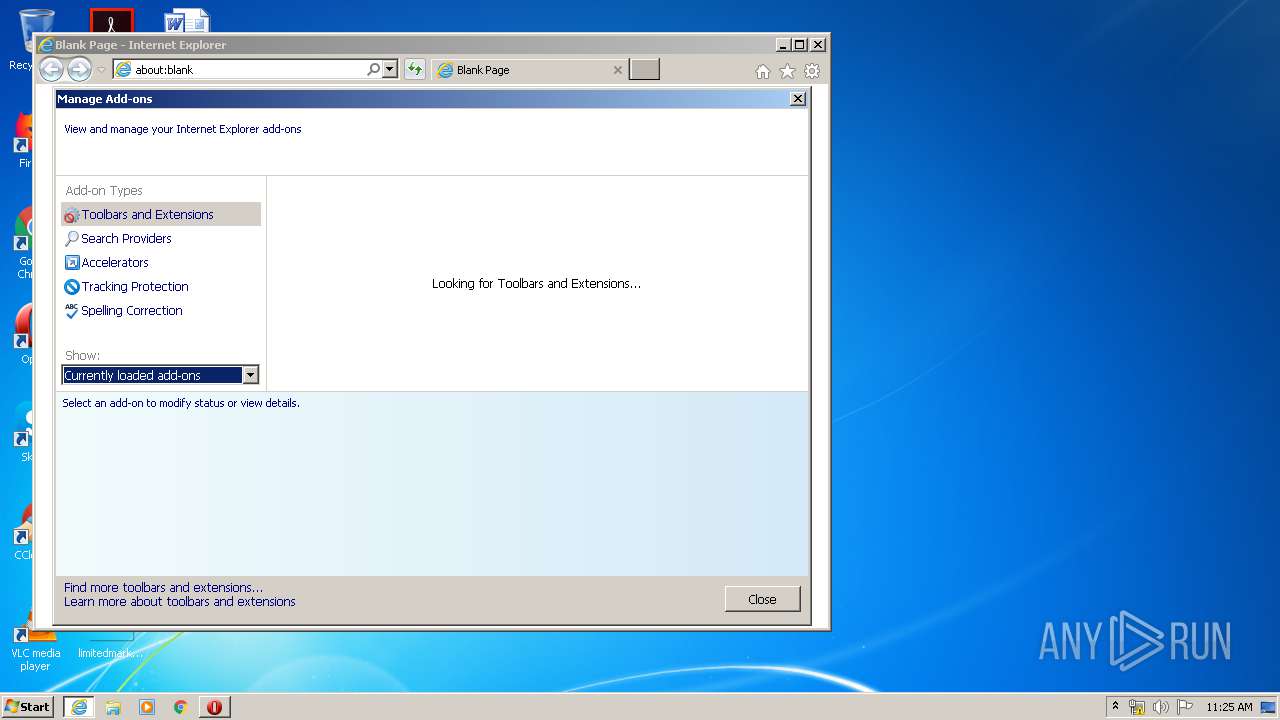The height and width of the screenshot is (720, 1280).
Task: Open Windows Media Player taskbar icon
Action: coord(147,707)
